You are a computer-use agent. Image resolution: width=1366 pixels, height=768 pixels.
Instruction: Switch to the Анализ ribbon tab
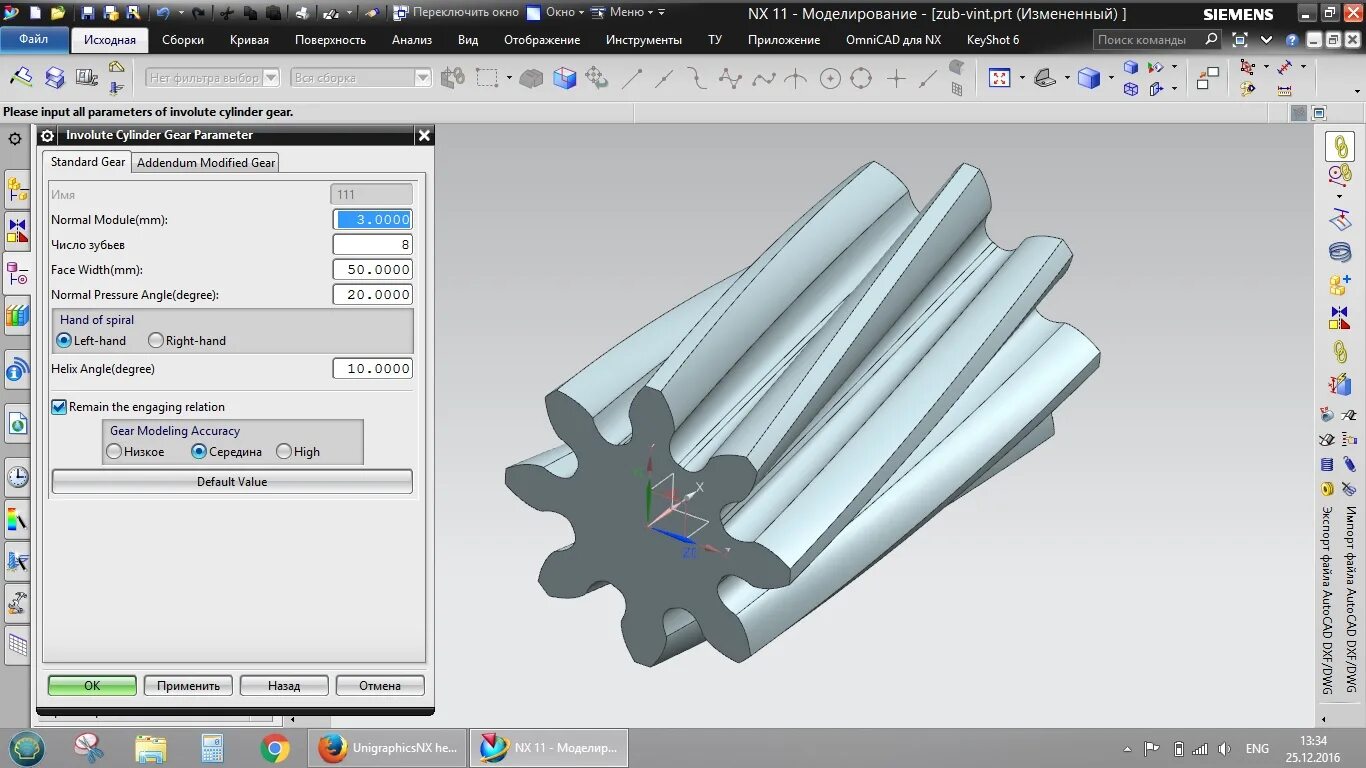(x=412, y=40)
